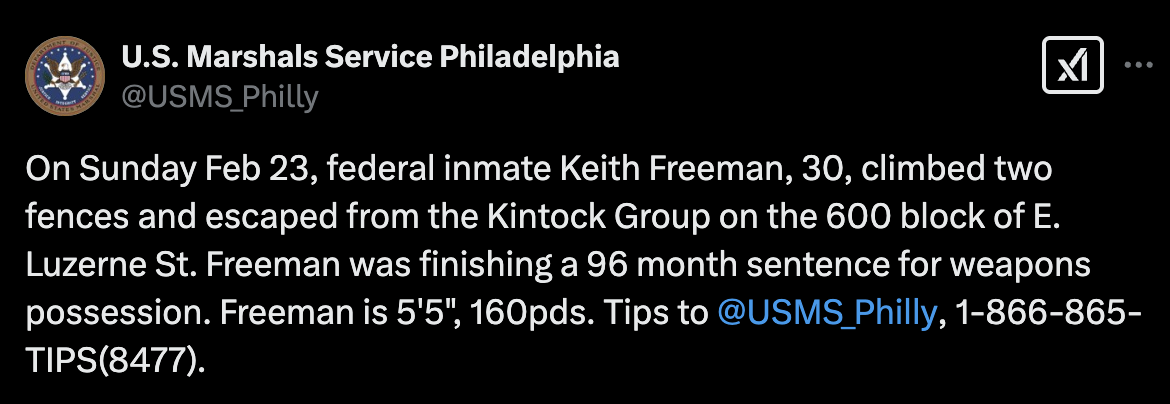Follow the blue @USMS_Philly mention link
The height and width of the screenshot is (404, 1170).
(x=828, y=315)
